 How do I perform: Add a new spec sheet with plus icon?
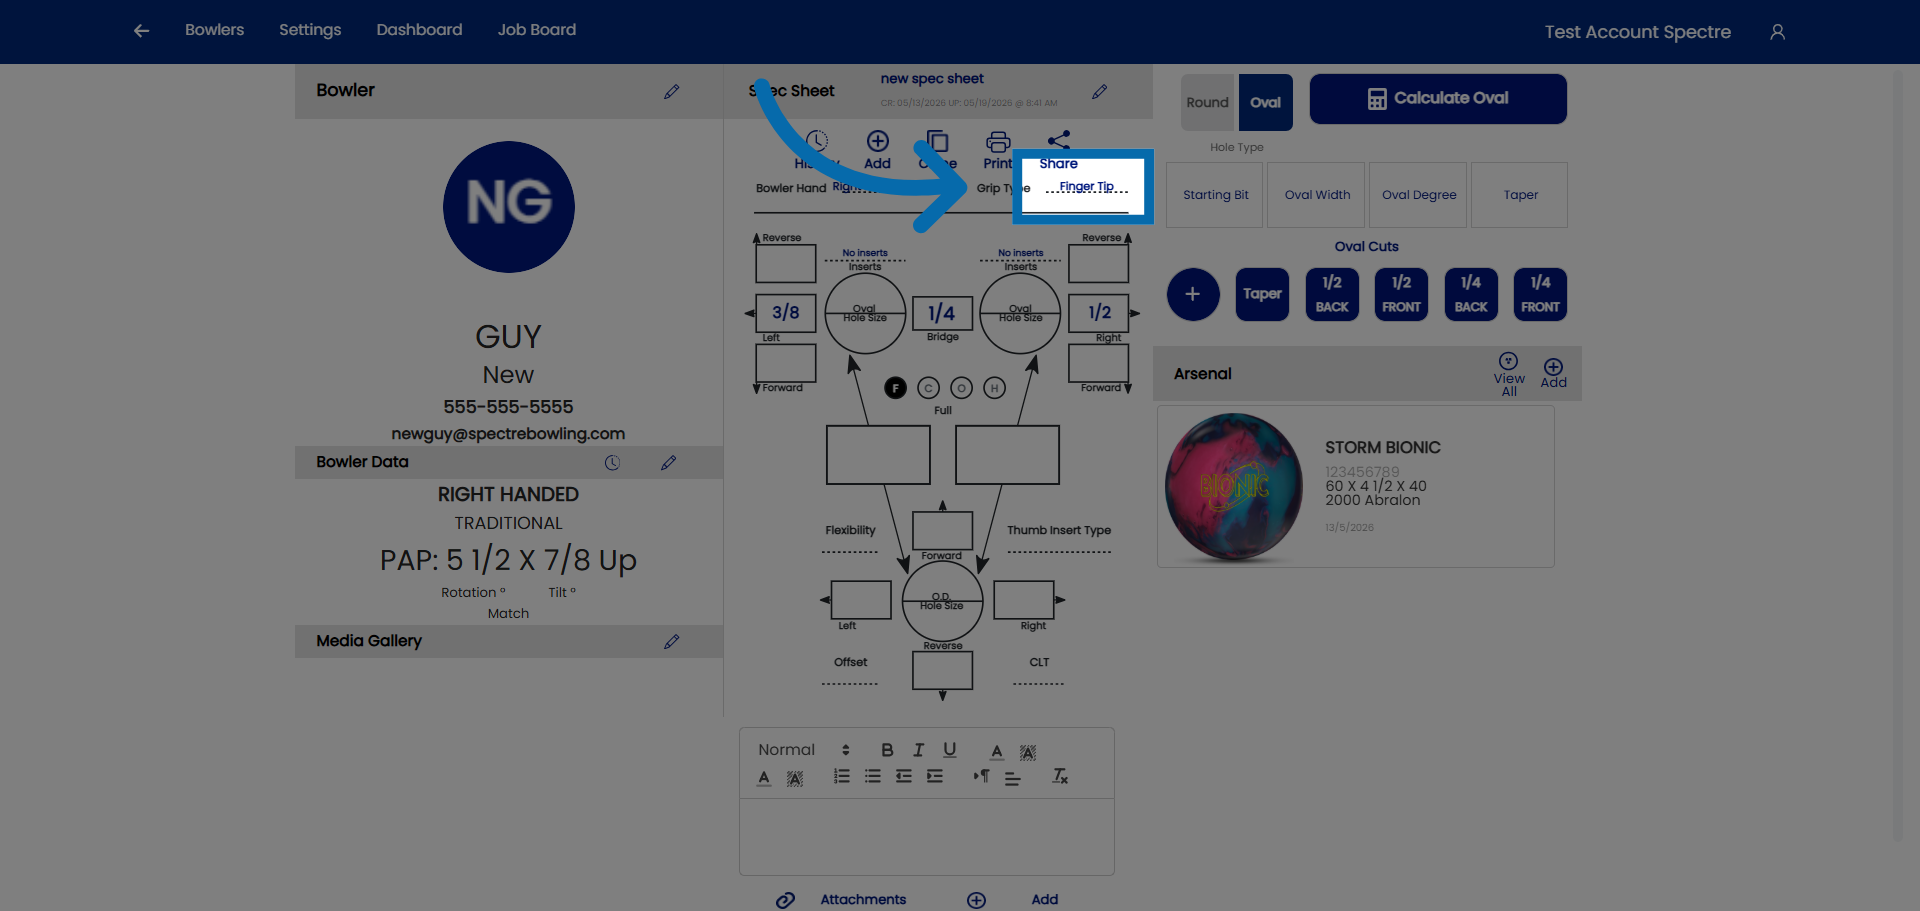click(x=877, y=141)
